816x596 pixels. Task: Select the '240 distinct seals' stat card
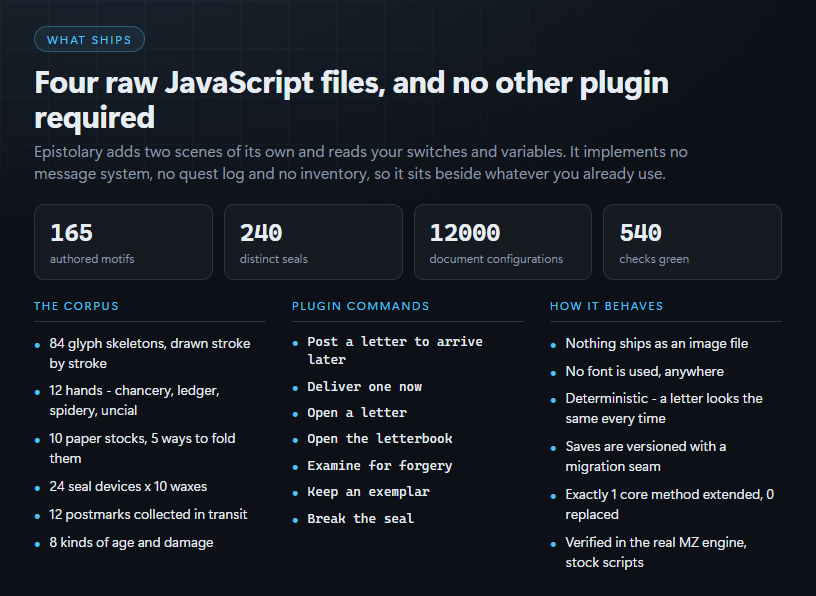[x=313, y=242]
